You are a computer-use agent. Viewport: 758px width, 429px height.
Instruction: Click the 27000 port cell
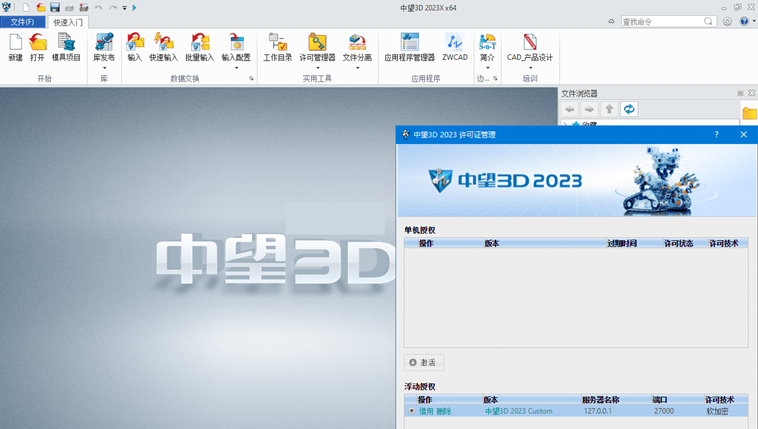pos(664,411)
